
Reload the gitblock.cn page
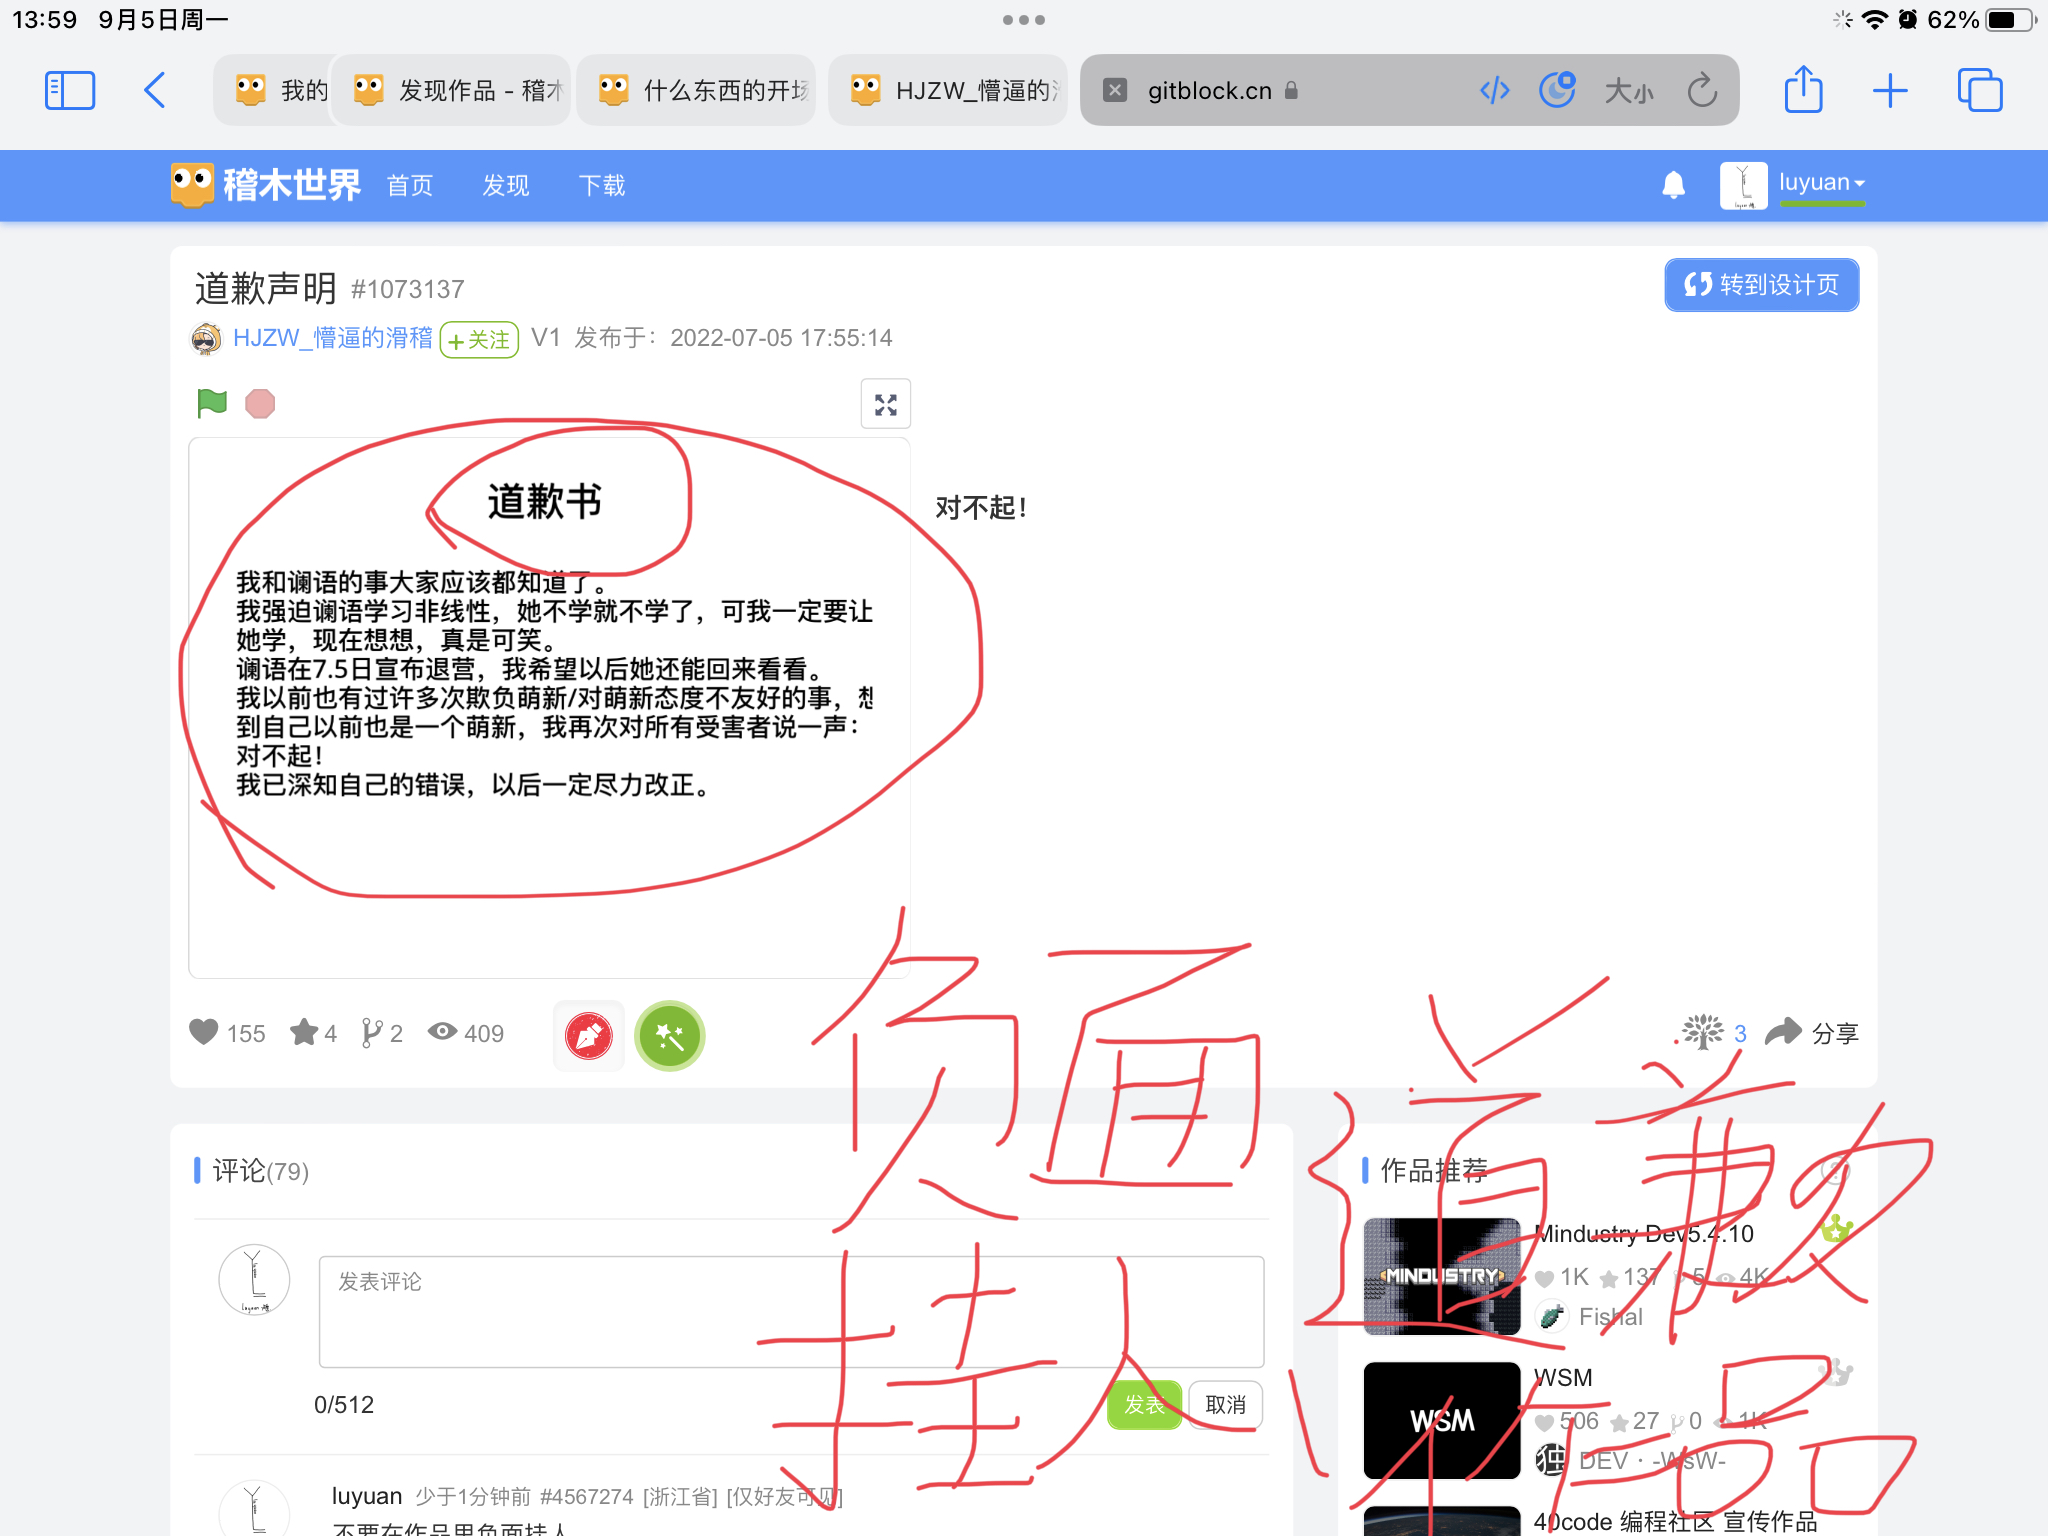(1702, 91)
